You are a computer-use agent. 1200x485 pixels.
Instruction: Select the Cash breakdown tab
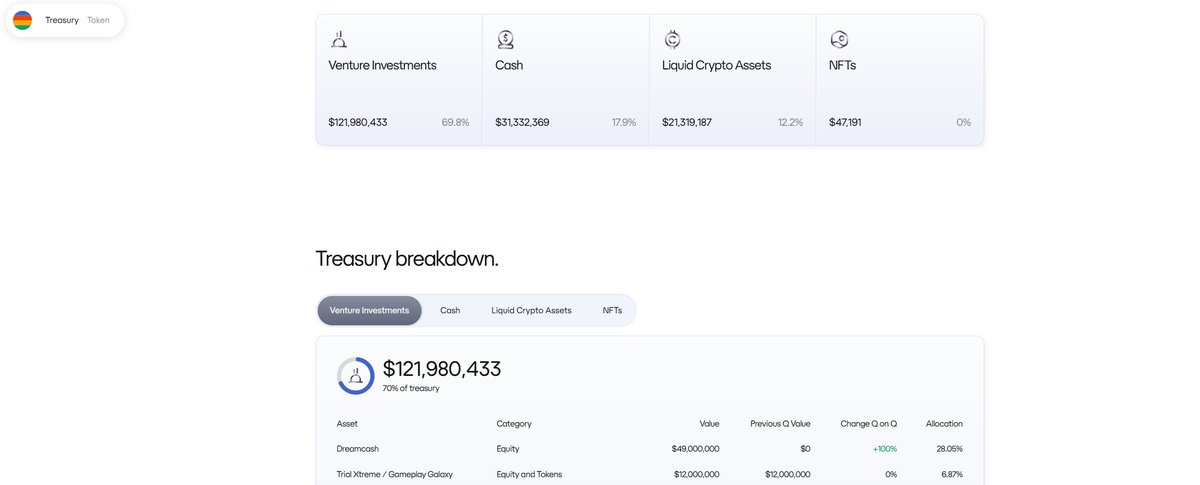coord(450,310)
